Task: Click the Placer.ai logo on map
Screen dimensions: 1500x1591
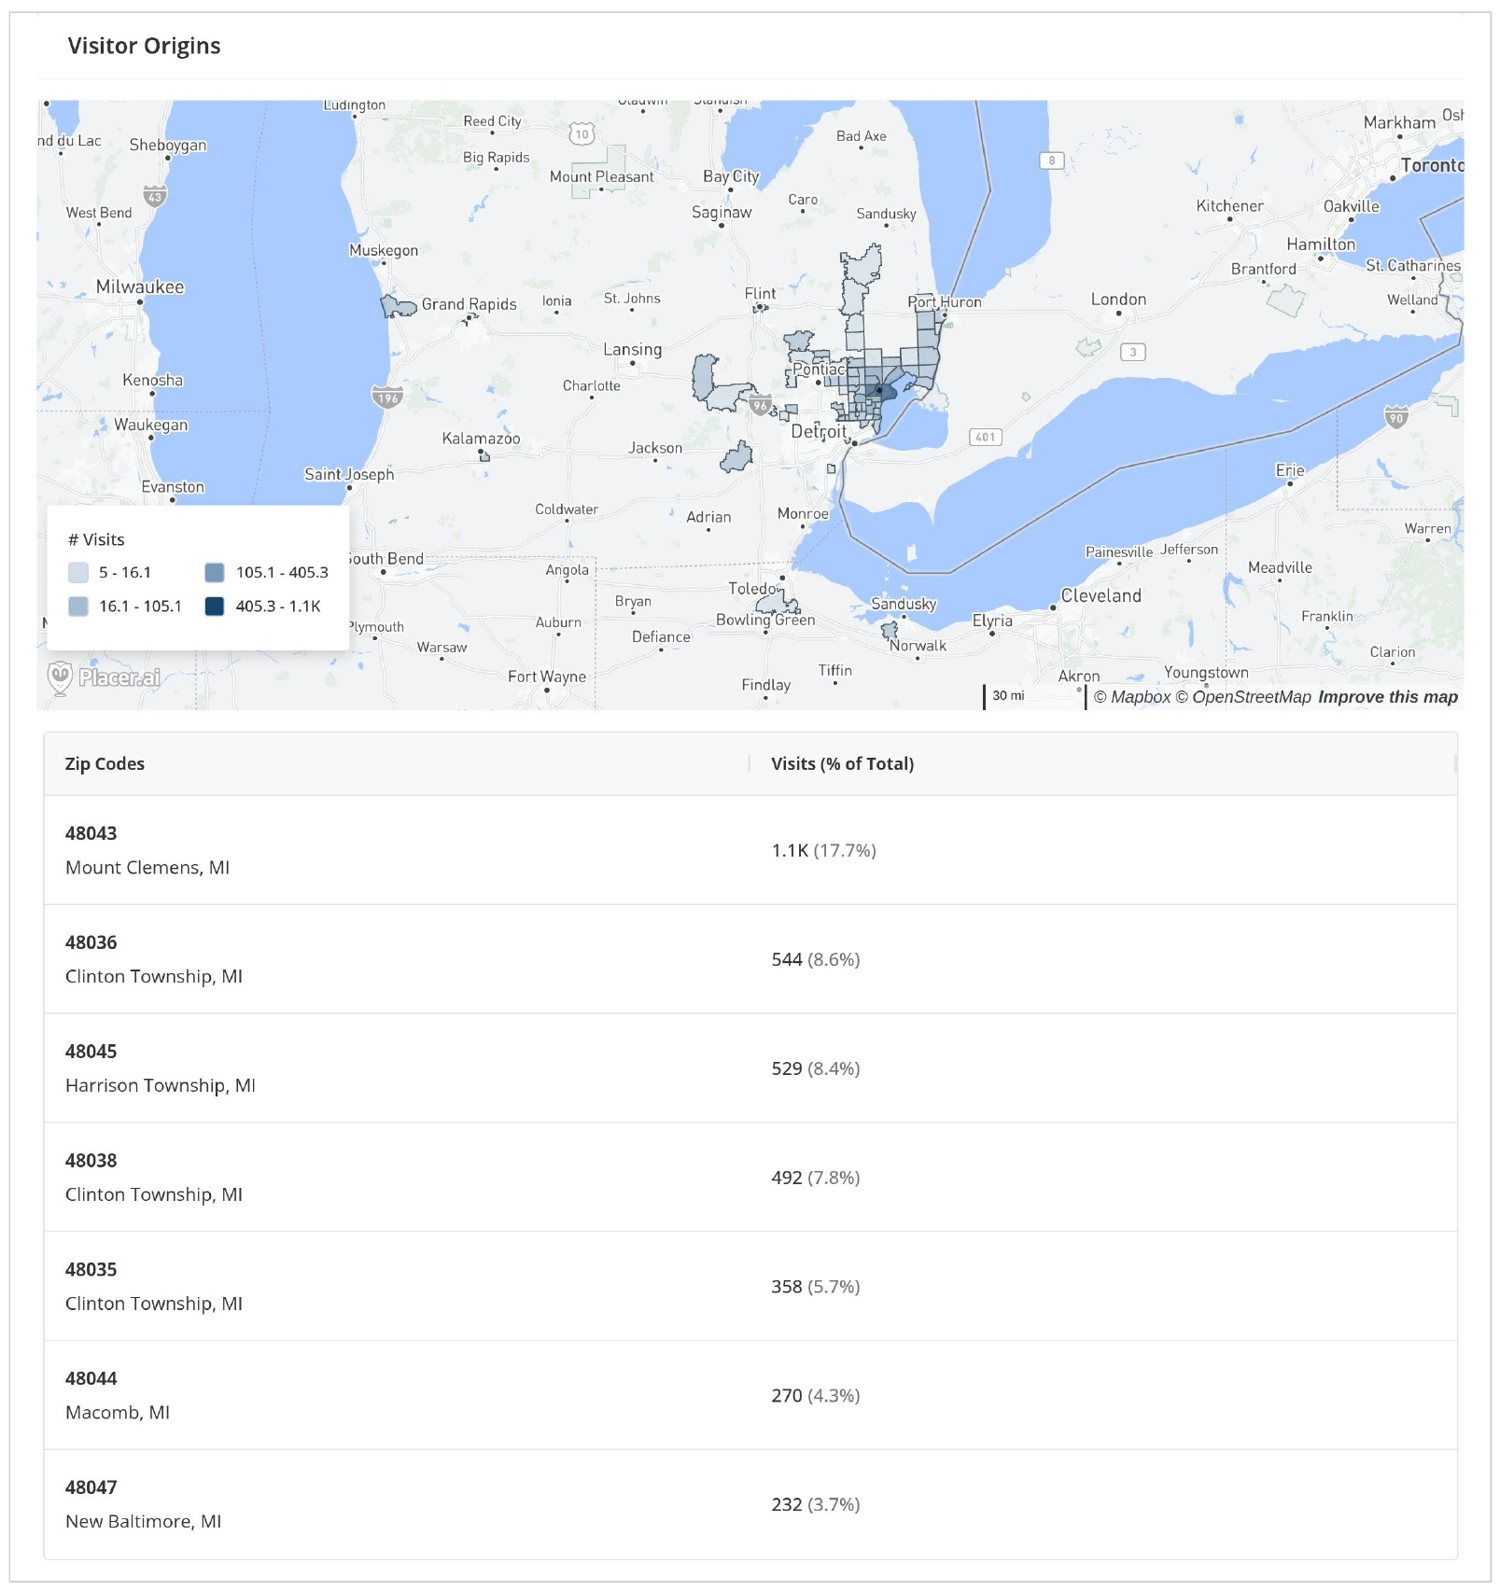Action: coord(104,677)
